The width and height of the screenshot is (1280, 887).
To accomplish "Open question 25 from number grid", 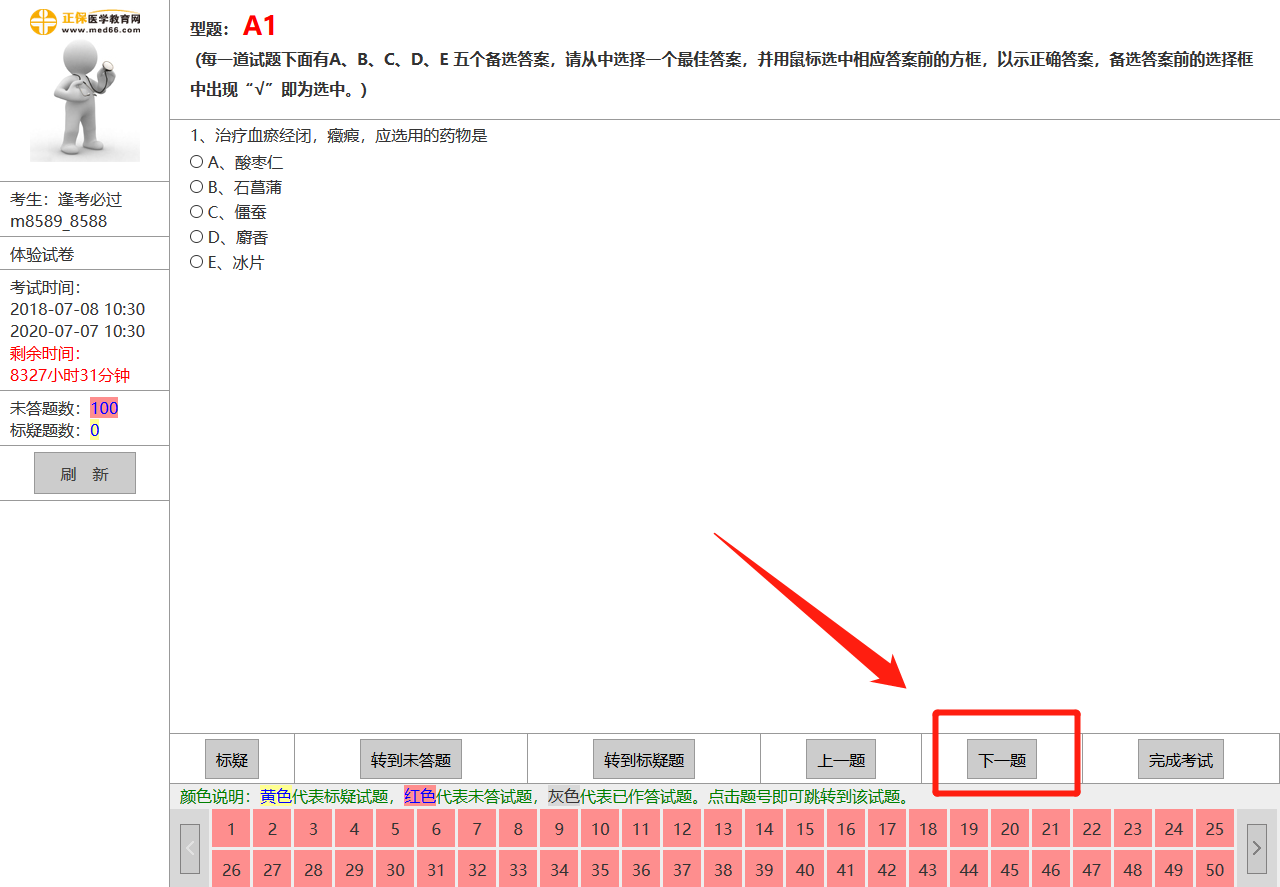I will pyautogui.click(x=1215, y=829).
